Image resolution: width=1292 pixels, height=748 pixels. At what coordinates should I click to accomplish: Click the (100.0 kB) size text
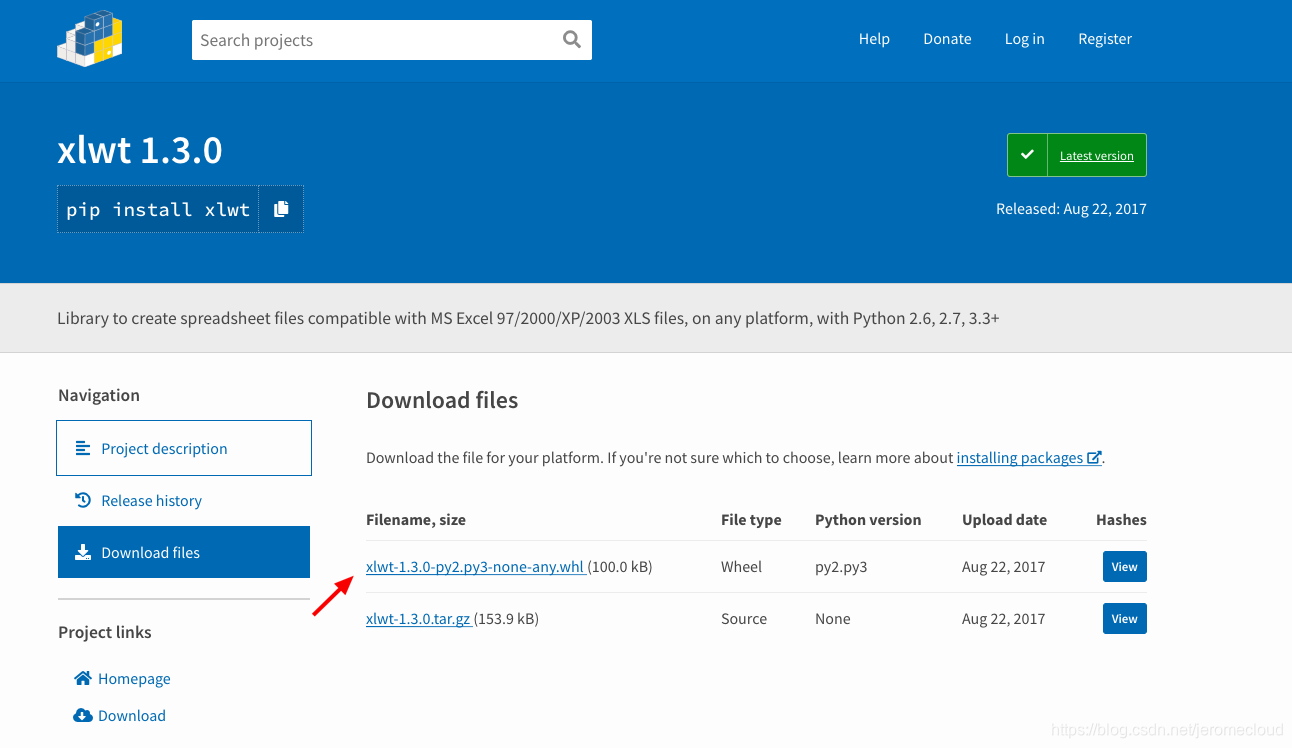tap(620, 567)
